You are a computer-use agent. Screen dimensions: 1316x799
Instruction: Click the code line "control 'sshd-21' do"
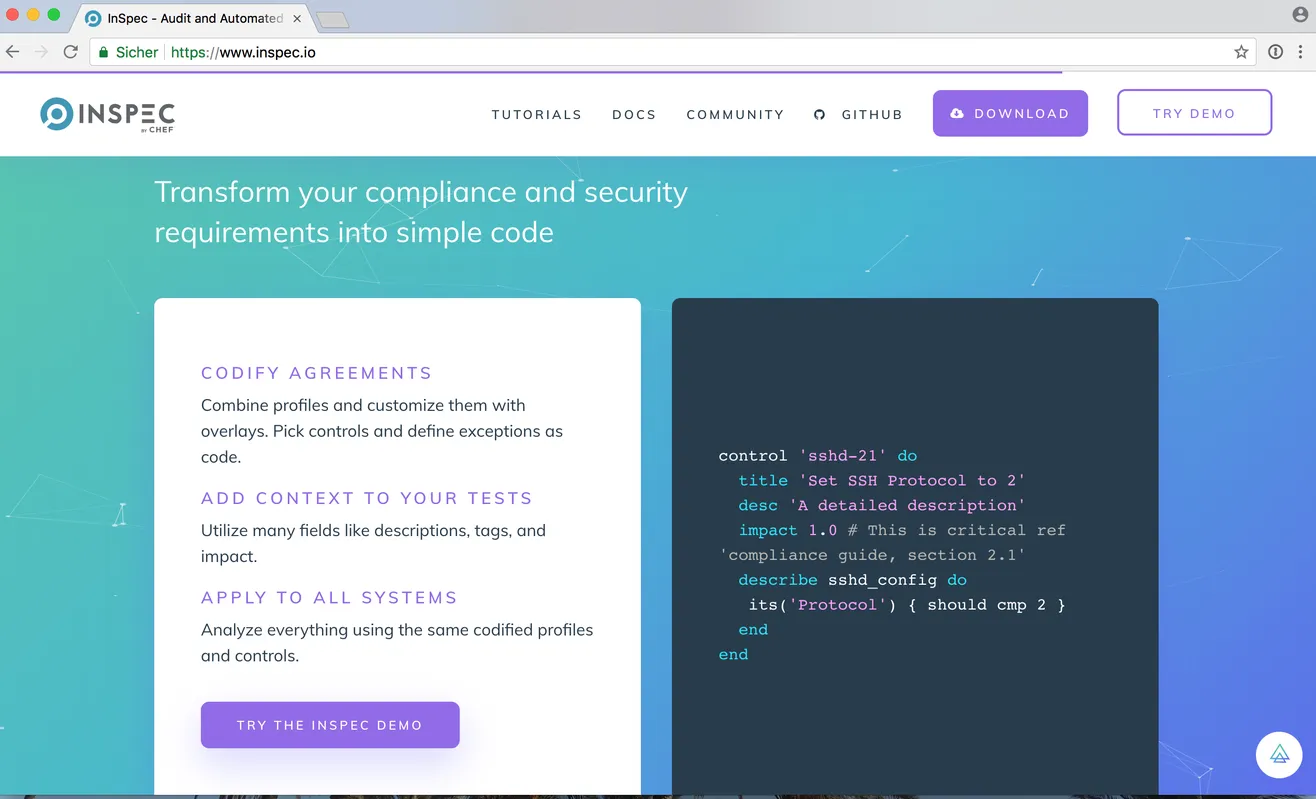tap(818, 455)
